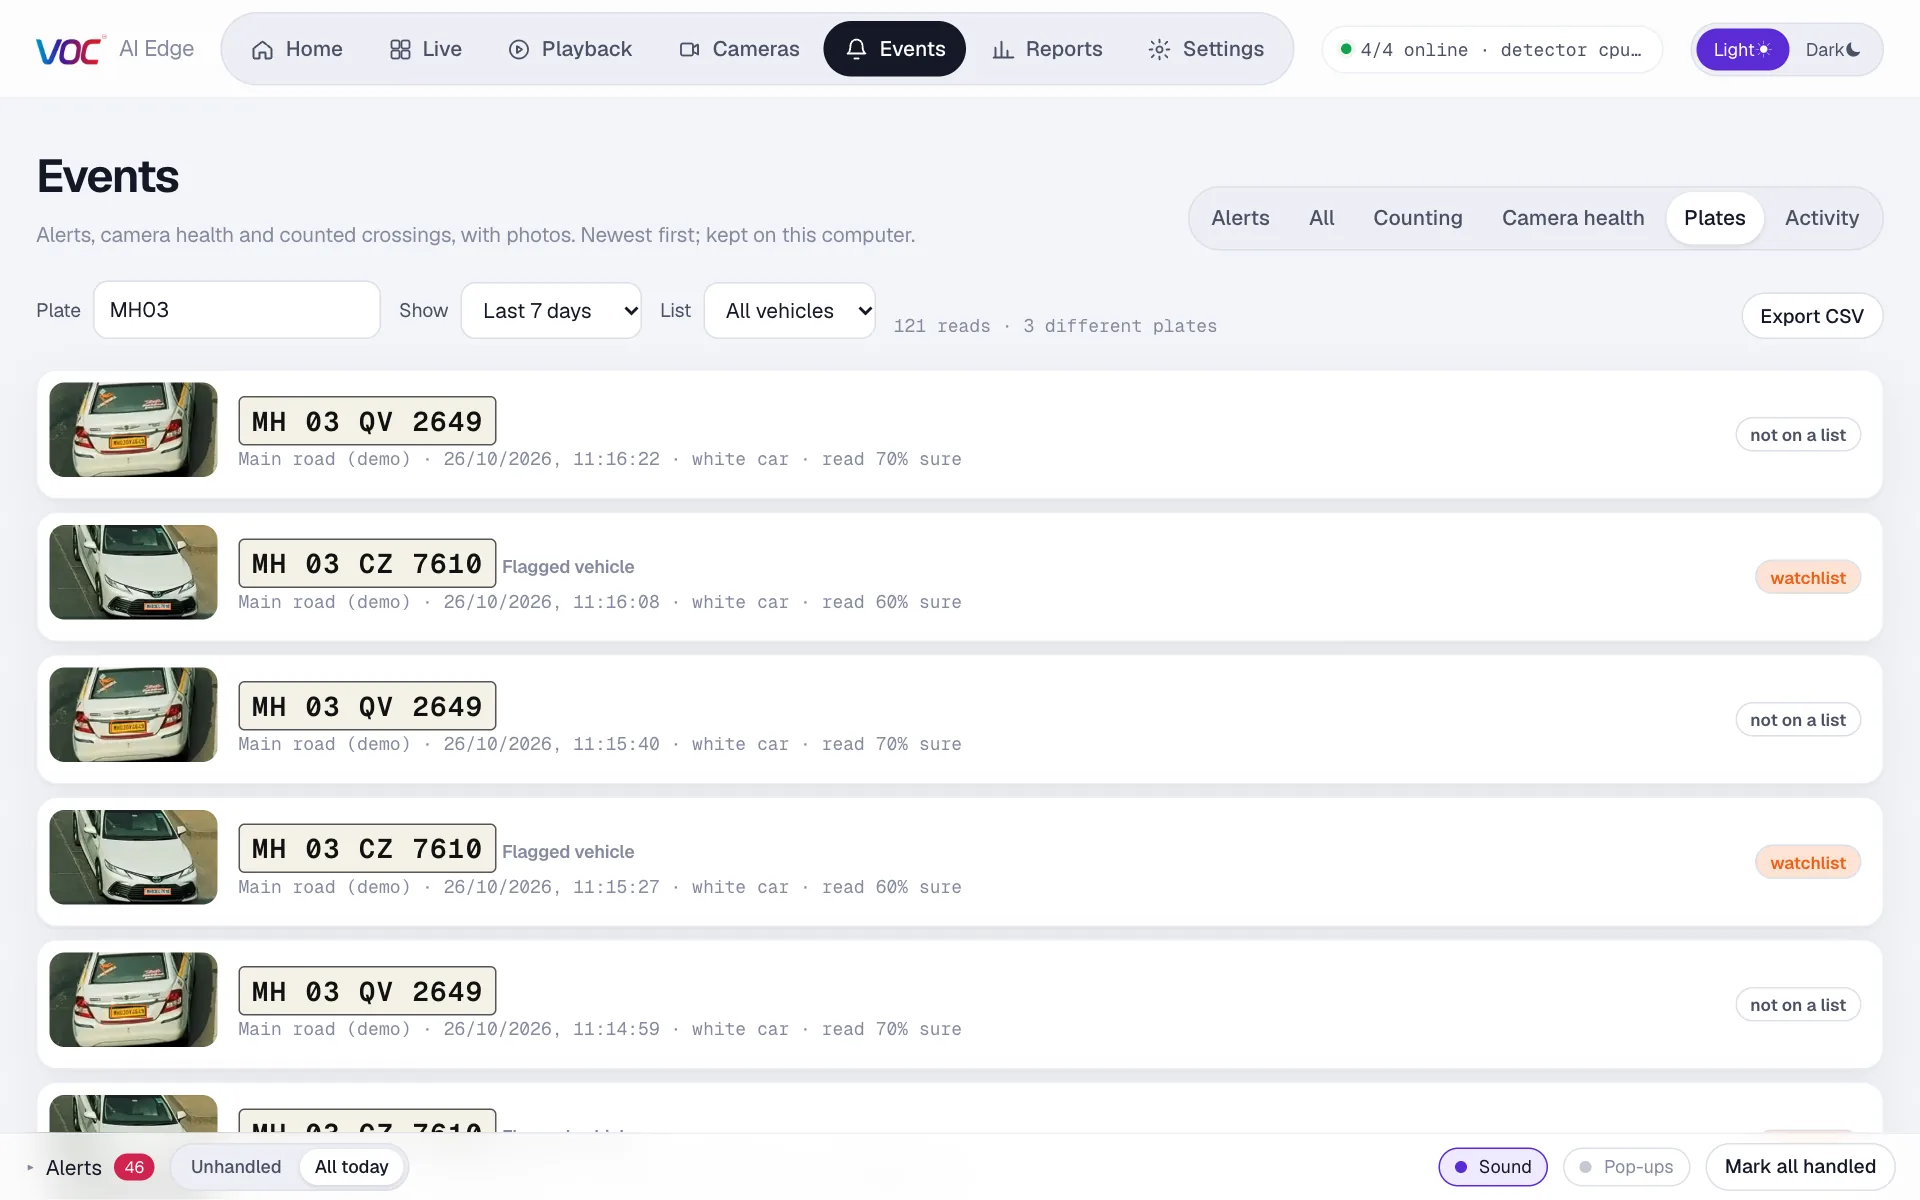Screen dimensions: 1920x1200
Task: Open the Counting tab
Action: [x=1417, y=218]
